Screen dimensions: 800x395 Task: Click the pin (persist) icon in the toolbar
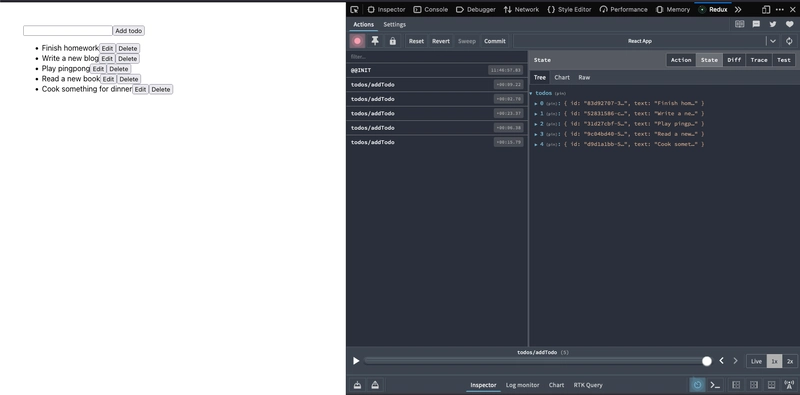(375, 41)
